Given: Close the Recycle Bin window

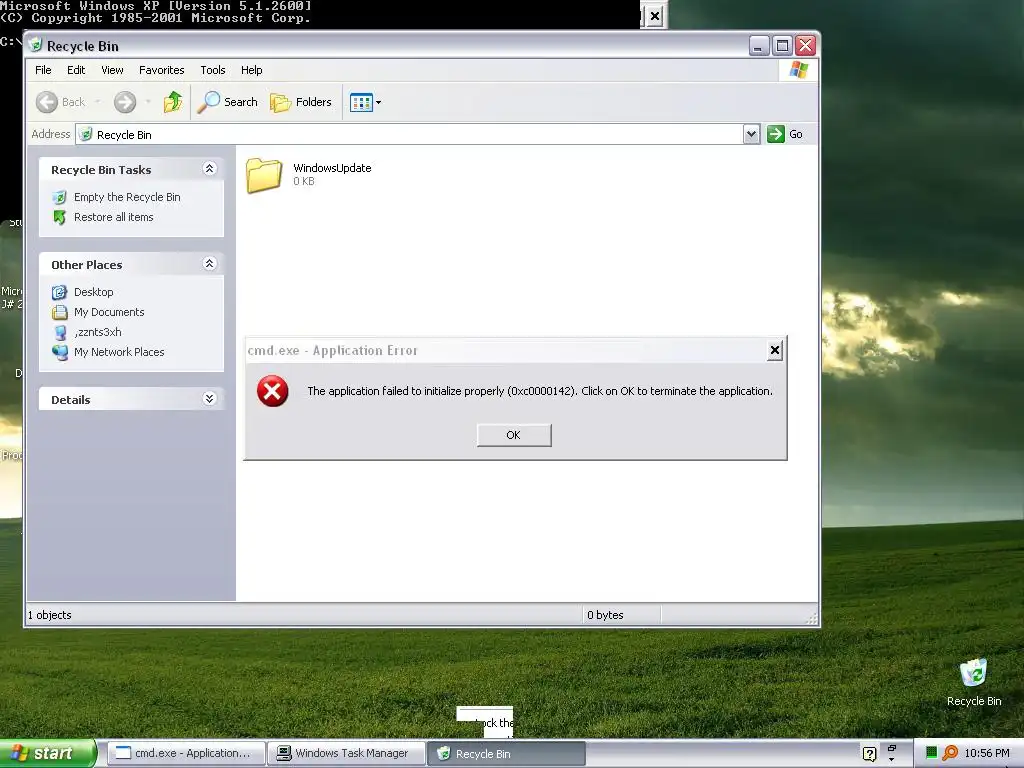Looking at the screenshot, I should click(805, 46).
